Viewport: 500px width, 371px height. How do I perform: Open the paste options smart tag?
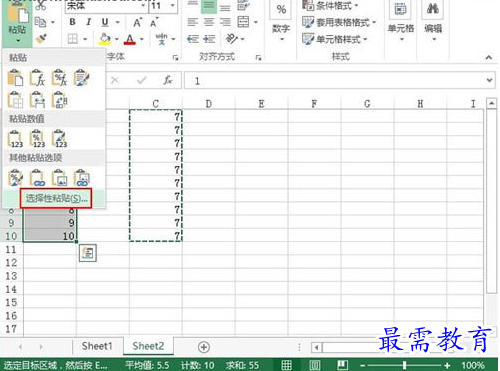(x=88, y=253)
